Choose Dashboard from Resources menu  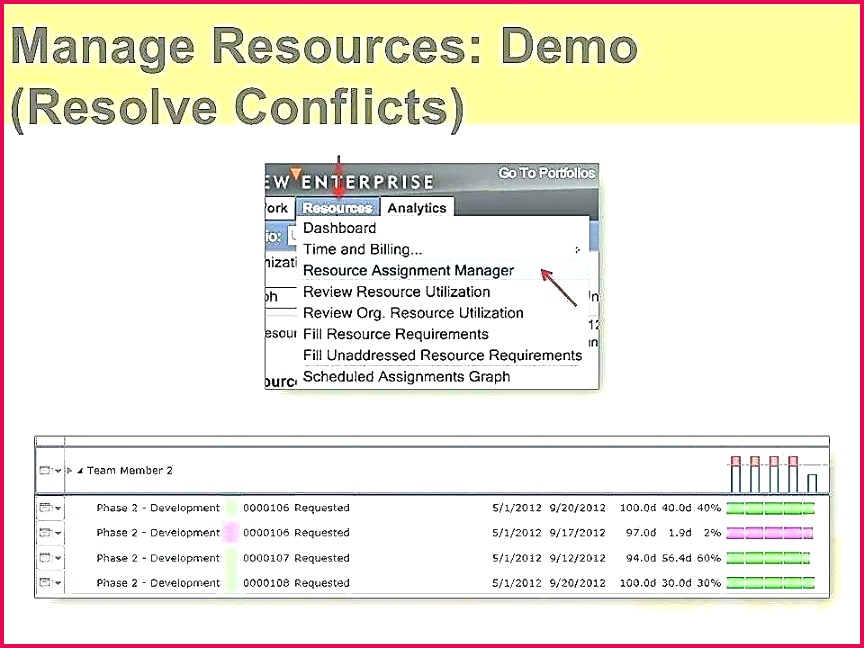click(339, 228)
